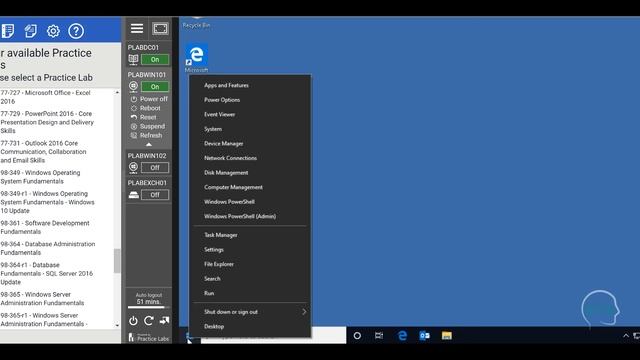Click the PLABEXCH01 server device icon
The image size is (640, 360).
point(133,195)
